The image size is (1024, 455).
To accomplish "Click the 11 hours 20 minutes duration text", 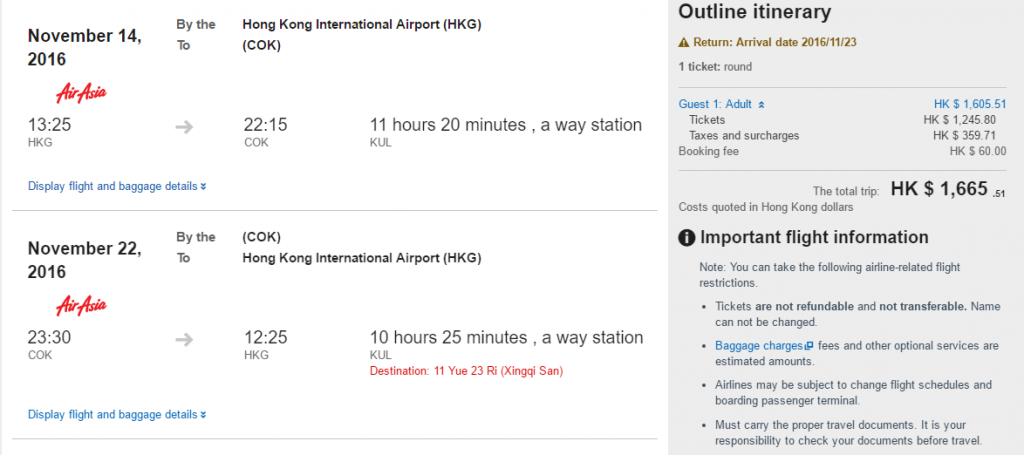I will pos(448,125).
